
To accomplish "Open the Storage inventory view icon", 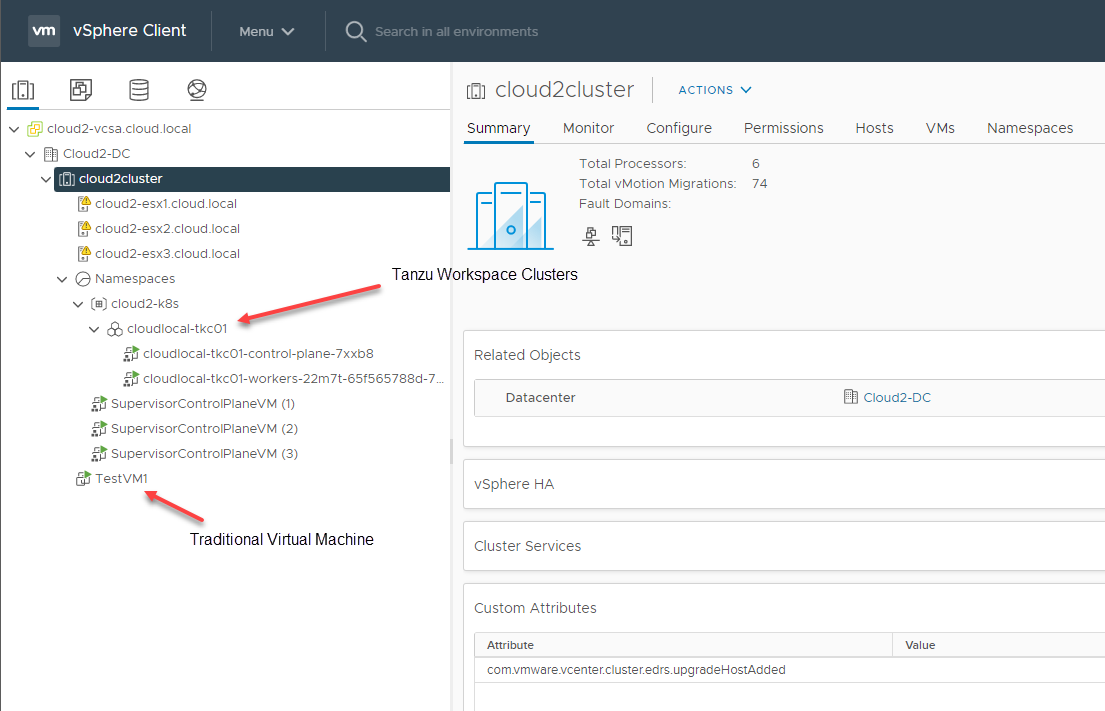I will (x=139, y=89).
